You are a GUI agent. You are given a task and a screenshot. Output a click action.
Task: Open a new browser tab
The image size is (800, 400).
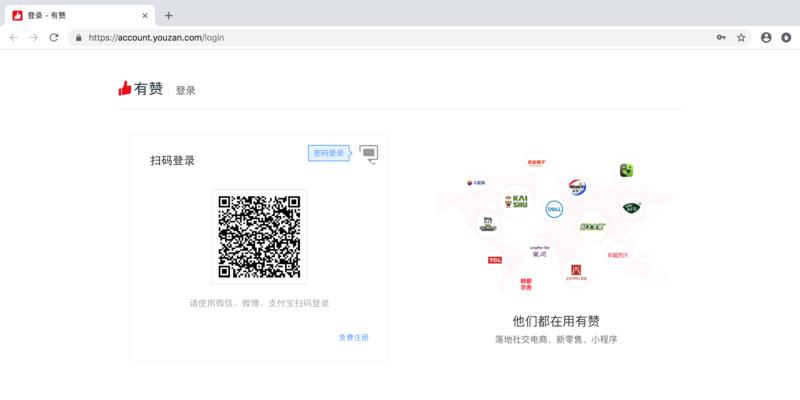tap(169, 15)
